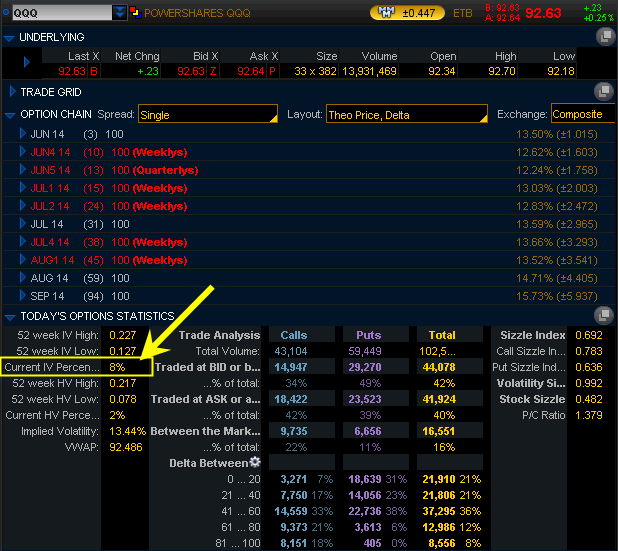Click the Underlying section panel menu icon
This screenshot has height=551, width=618.
coord(604,37)
